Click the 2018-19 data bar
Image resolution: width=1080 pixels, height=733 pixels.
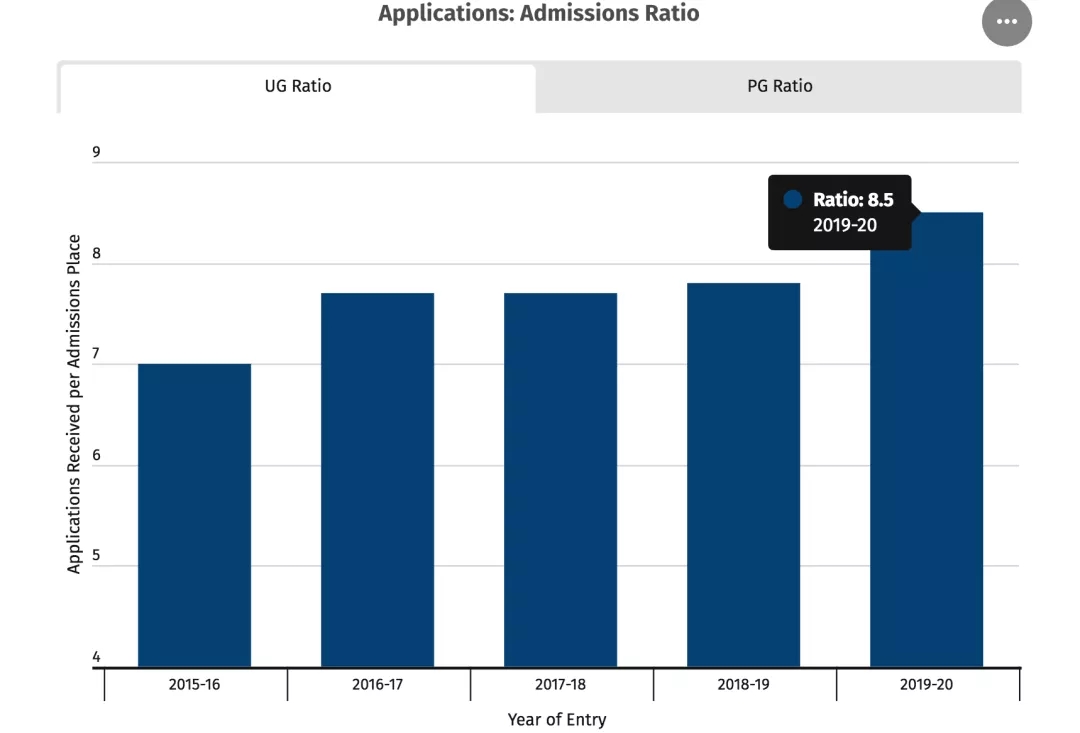click(x=743, y=475)
